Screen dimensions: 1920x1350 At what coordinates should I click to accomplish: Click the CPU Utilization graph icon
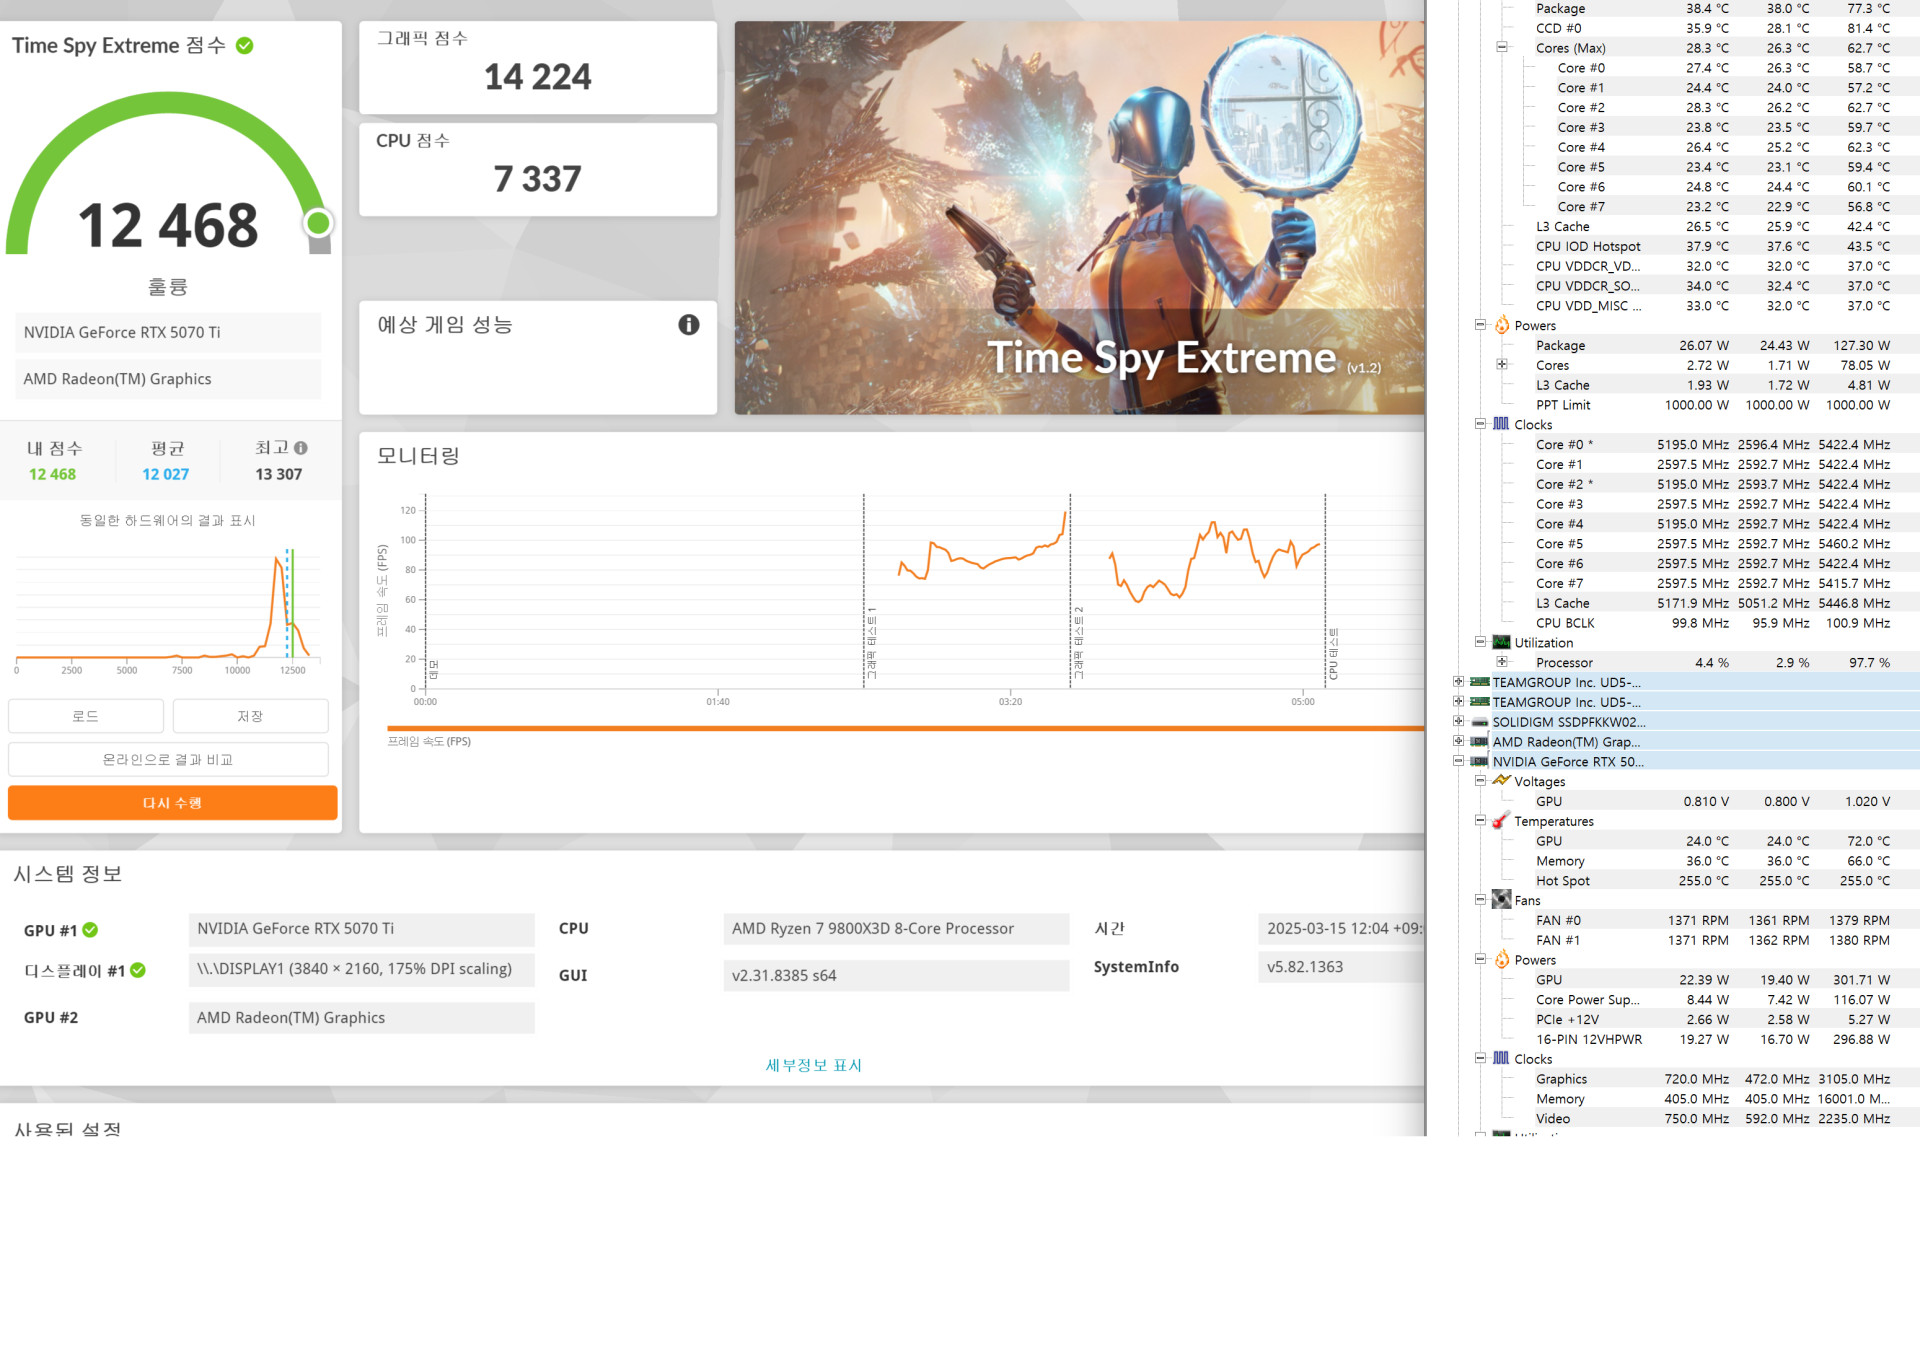pyautogui.click(x=1501, y=643)
